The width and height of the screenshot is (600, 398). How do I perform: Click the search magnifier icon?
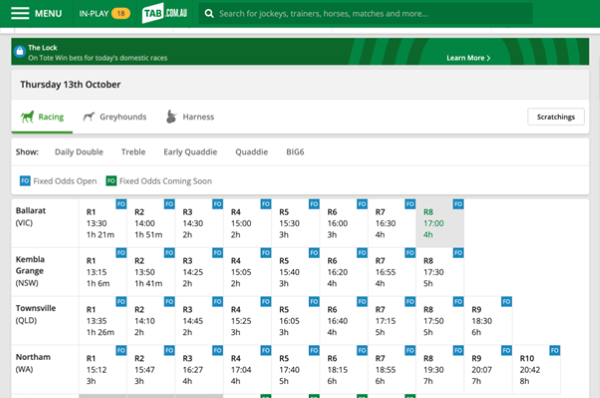tap(209, 14)
